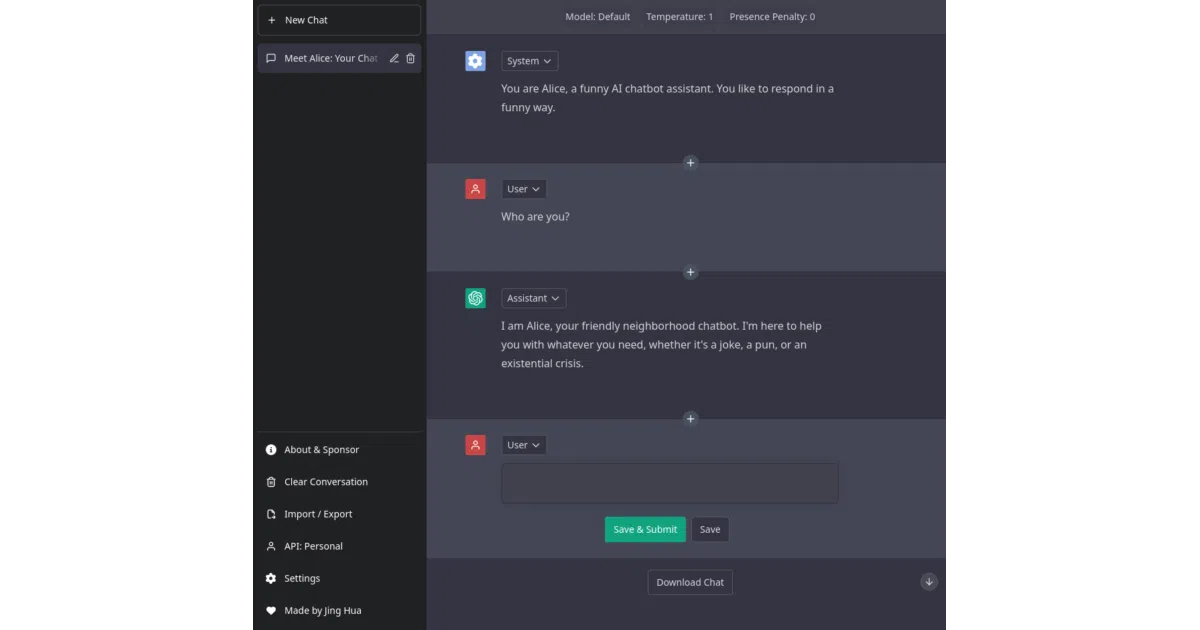
Task: Open the User role dropdown above the input box
Action: point(523,445)
